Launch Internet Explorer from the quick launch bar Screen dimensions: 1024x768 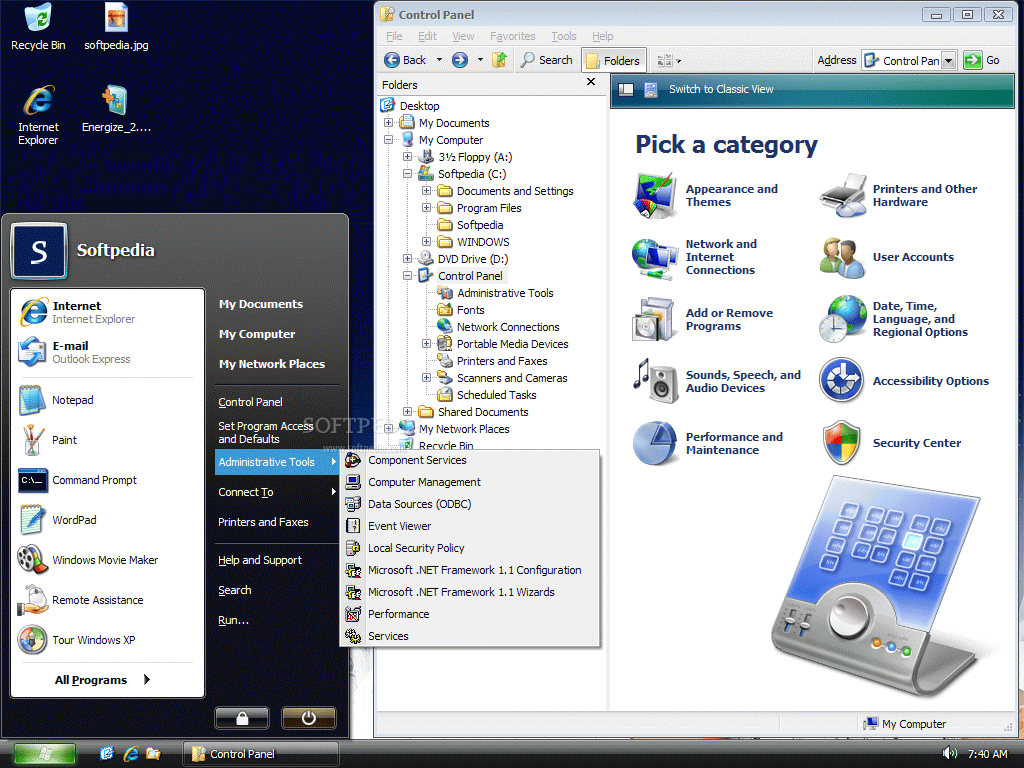click(x=131, y=754)
